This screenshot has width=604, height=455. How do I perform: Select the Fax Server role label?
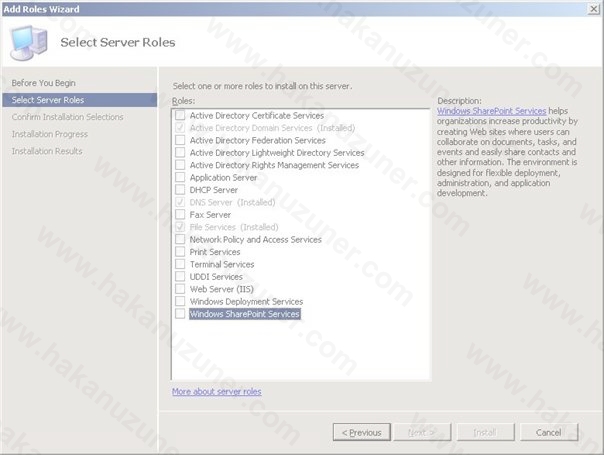pyautogui.click(x=210, y=215)
